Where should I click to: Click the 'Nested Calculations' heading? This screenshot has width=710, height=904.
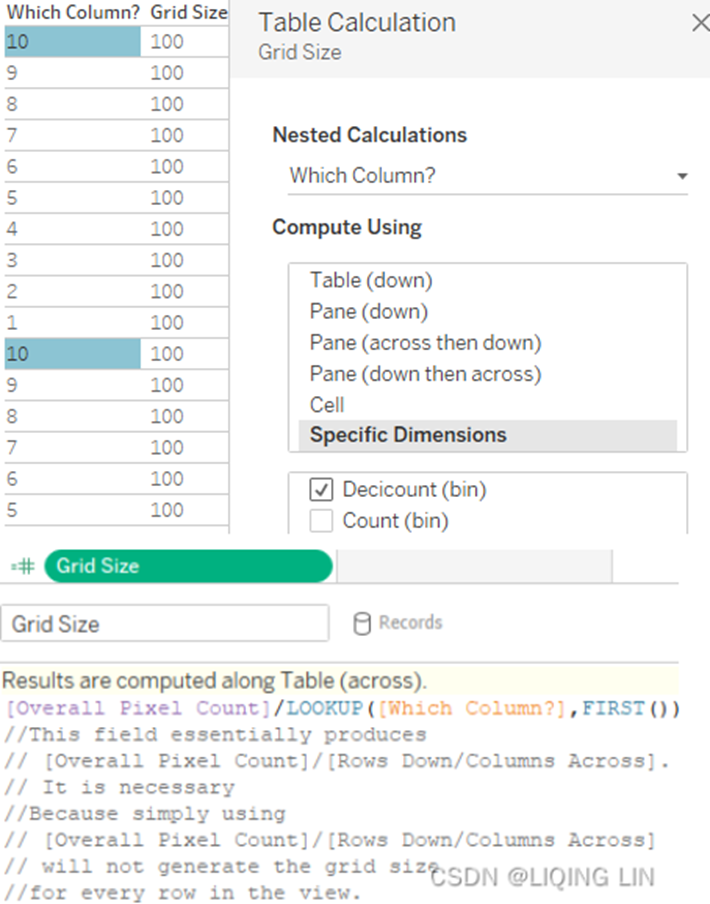click(x=369, y=135)
